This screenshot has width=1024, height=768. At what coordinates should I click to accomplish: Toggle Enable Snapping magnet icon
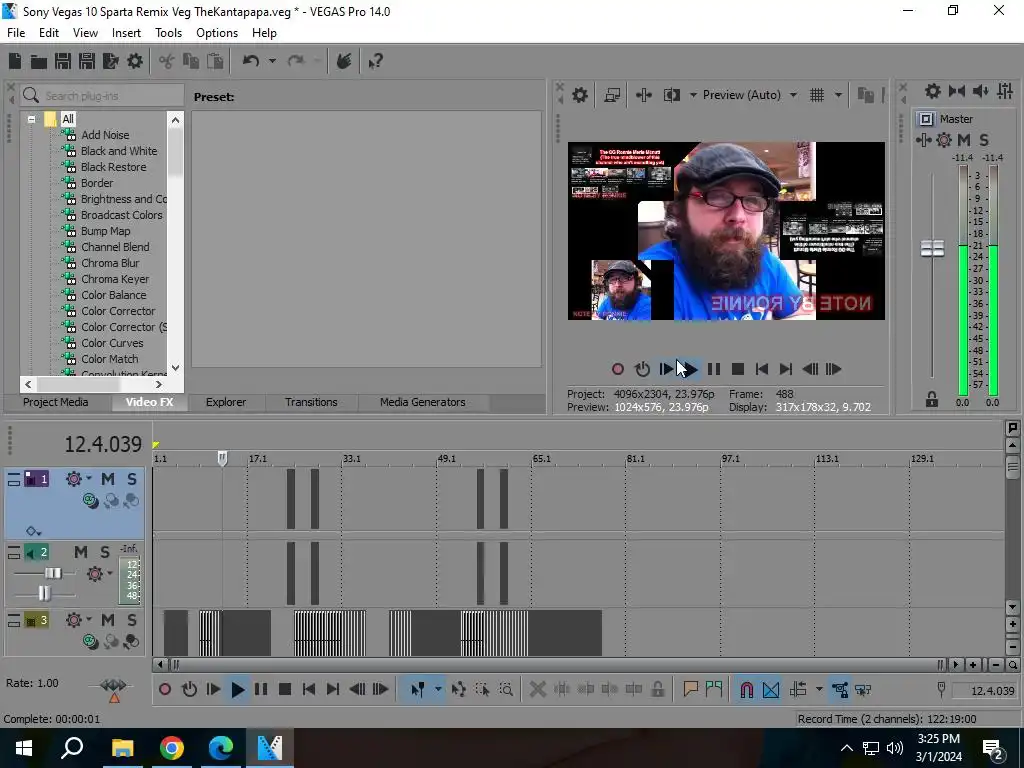(x=746, y=690)
